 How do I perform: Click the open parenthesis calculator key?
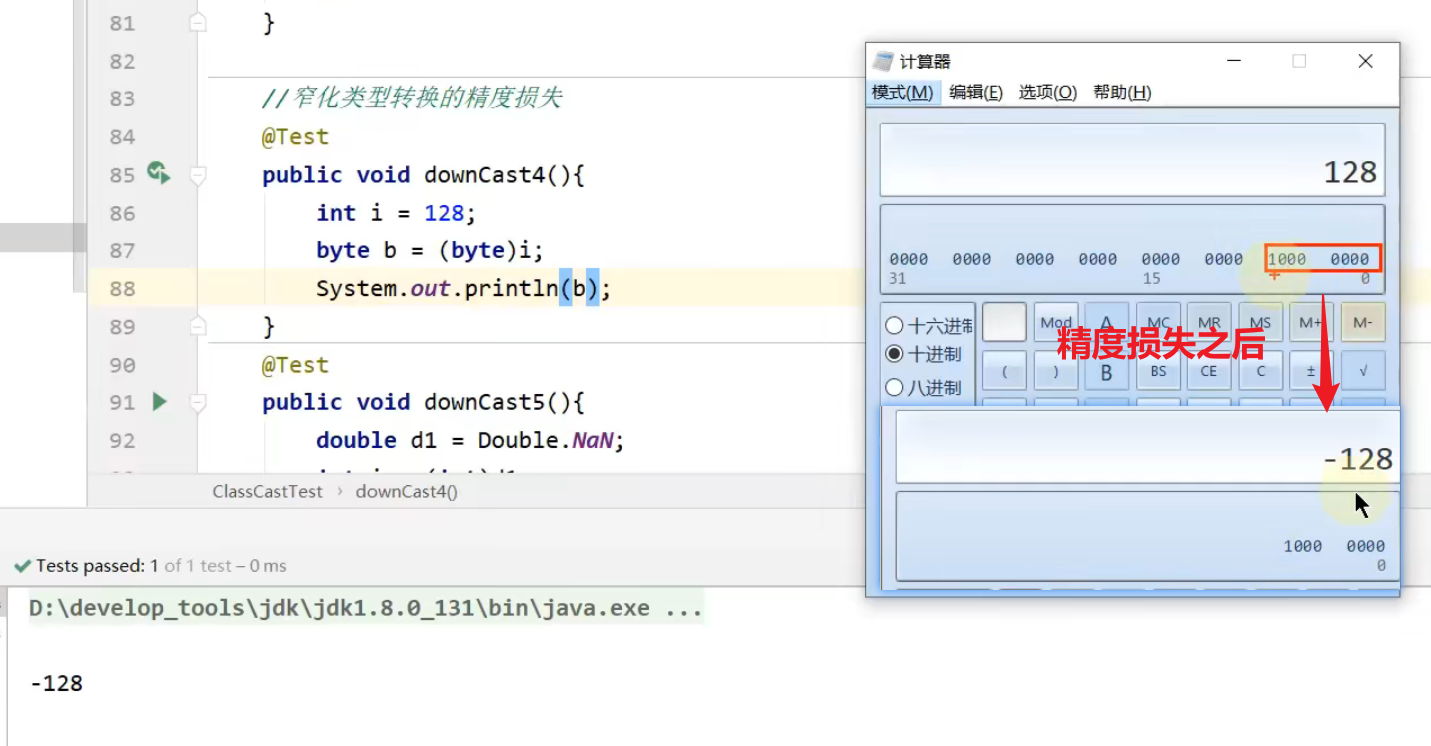pos(1005,371)
